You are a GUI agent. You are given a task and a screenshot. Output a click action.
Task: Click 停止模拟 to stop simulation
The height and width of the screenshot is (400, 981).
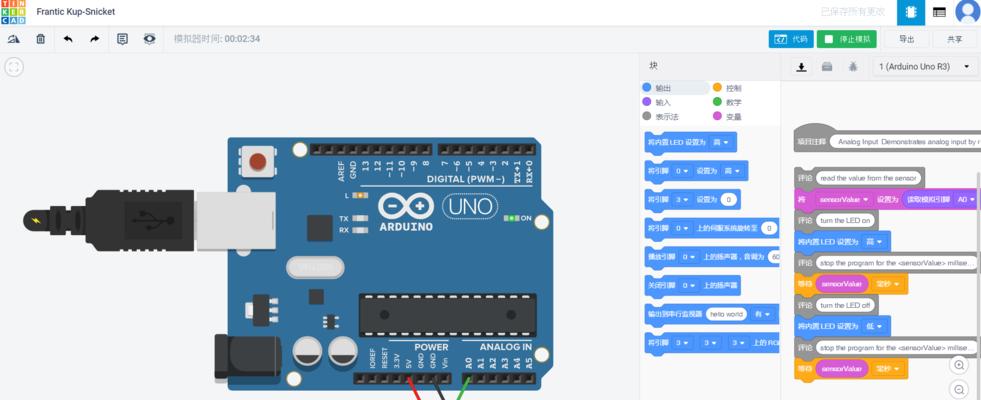(846, 39)
